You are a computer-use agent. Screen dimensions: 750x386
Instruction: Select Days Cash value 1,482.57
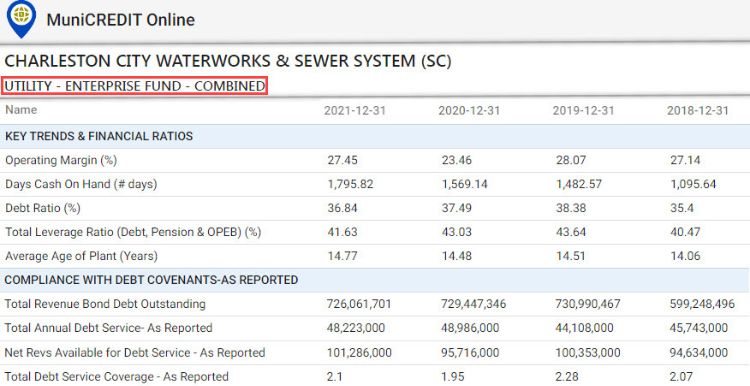click(x=579, y=184)
